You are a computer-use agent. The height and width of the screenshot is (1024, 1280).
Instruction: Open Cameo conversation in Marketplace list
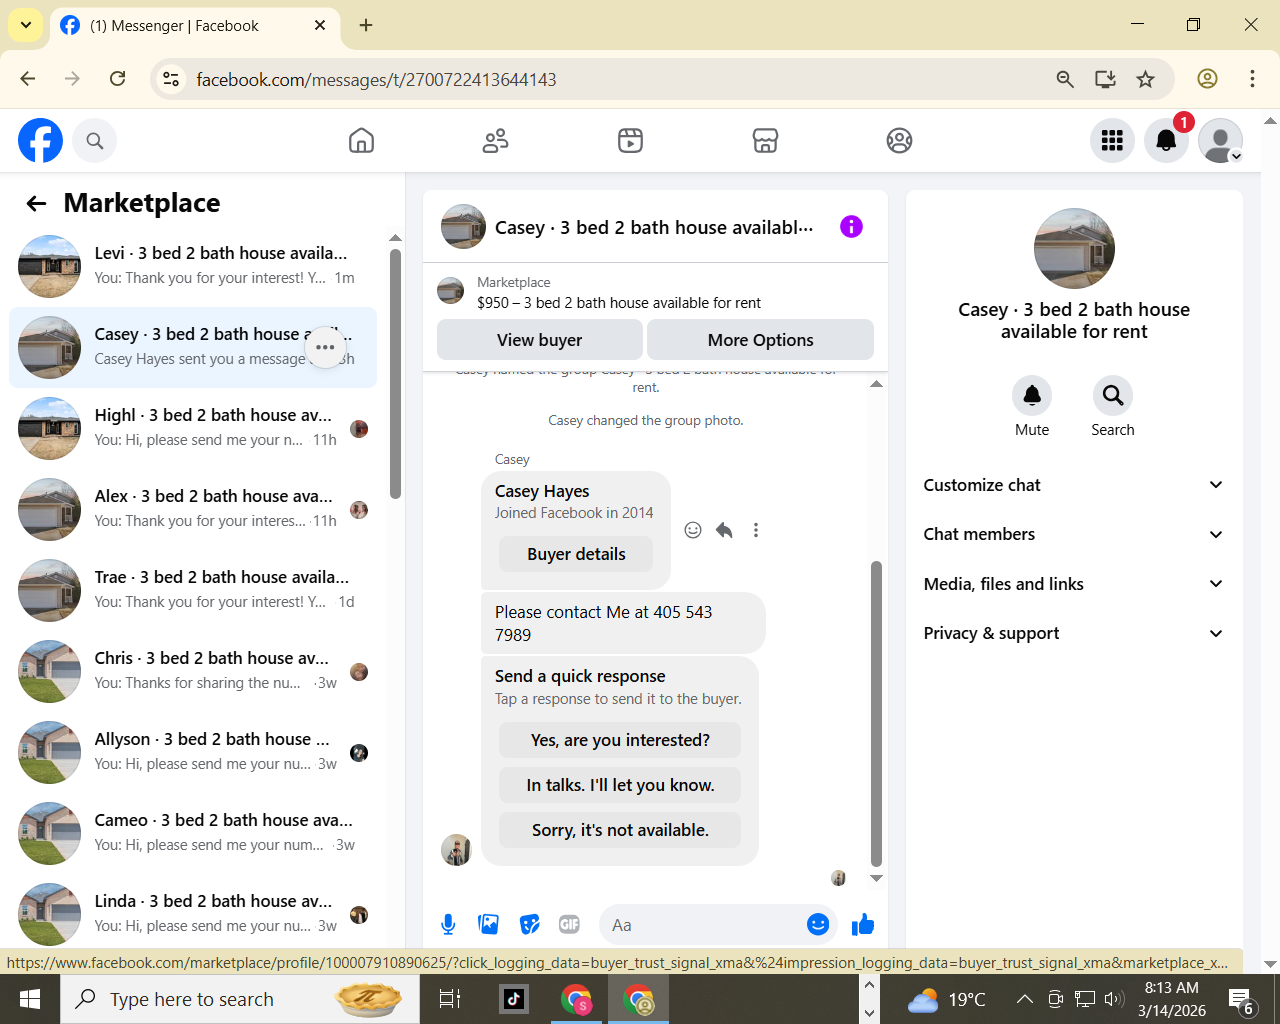point(193,833)
